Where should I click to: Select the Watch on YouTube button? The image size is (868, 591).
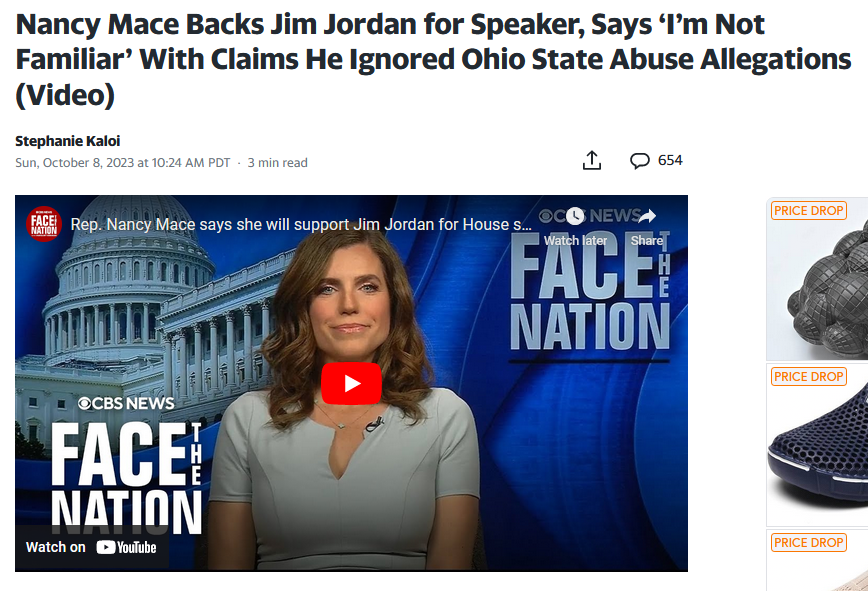point(91,547)
